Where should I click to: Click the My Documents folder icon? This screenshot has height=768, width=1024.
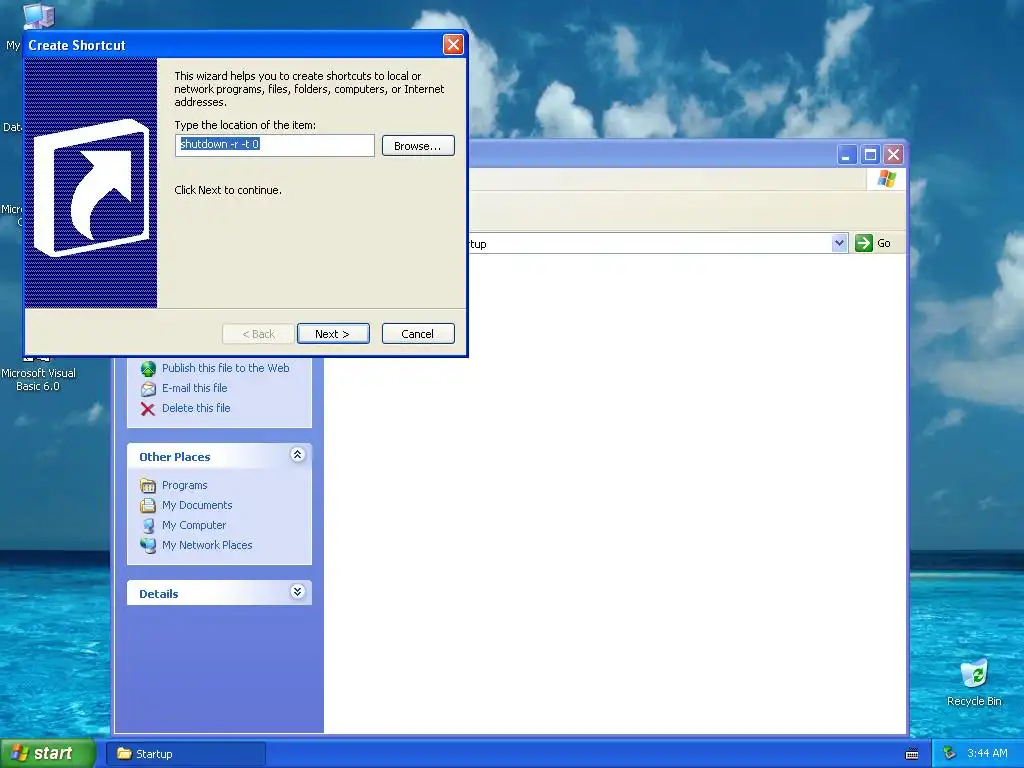coord(148,505)
